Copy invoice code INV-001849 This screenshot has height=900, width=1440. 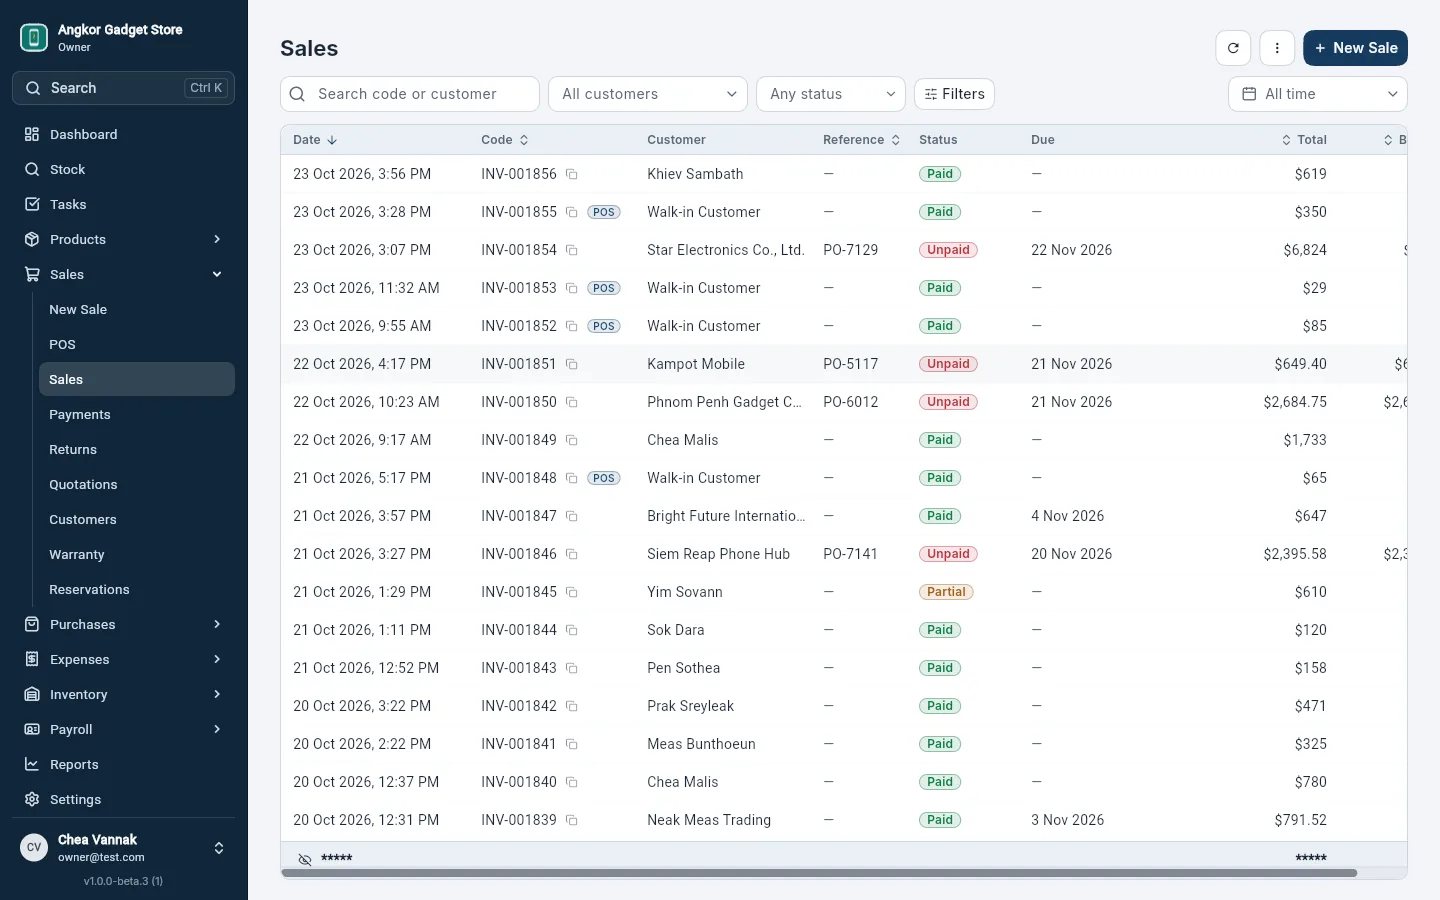tap(572, 440)
